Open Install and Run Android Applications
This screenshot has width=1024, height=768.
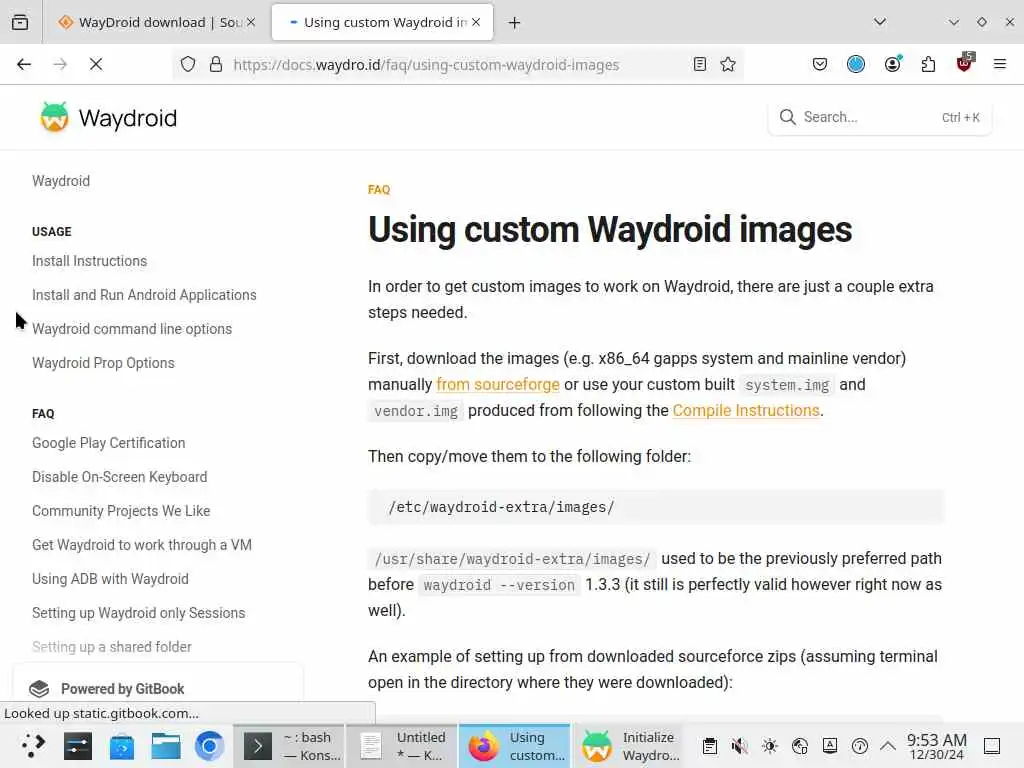(144, 295)
